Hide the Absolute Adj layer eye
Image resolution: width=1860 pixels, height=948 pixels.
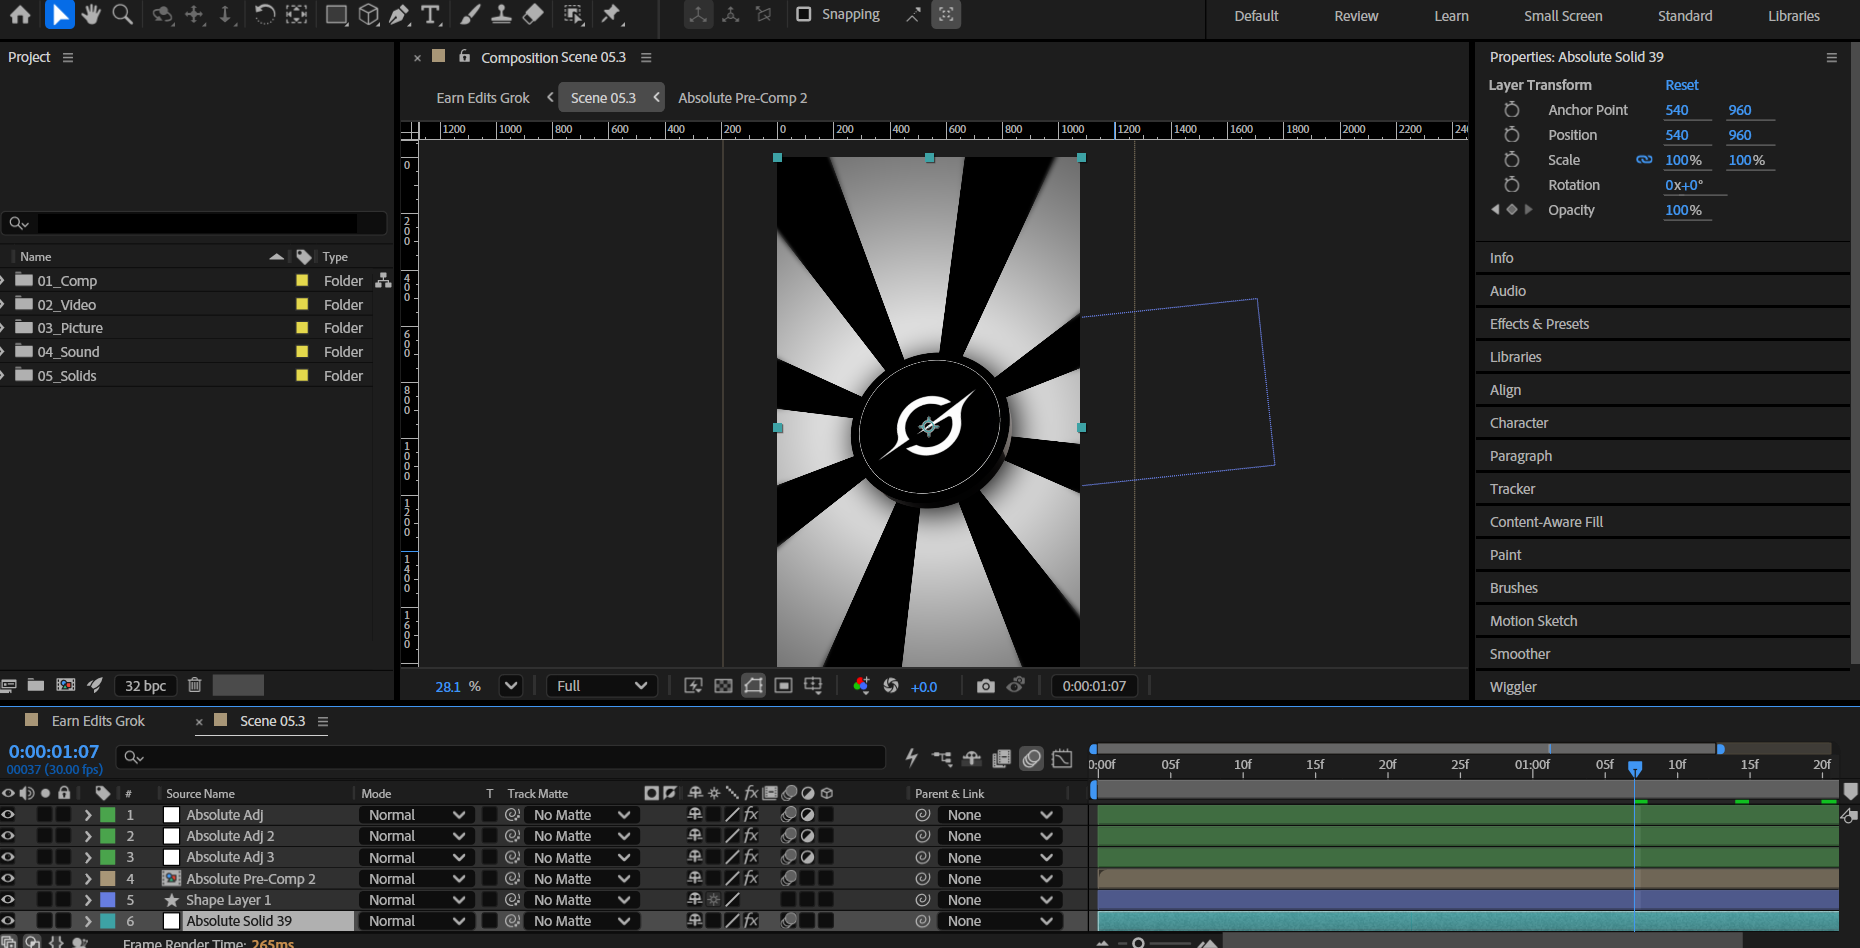[x=8, y=815]
